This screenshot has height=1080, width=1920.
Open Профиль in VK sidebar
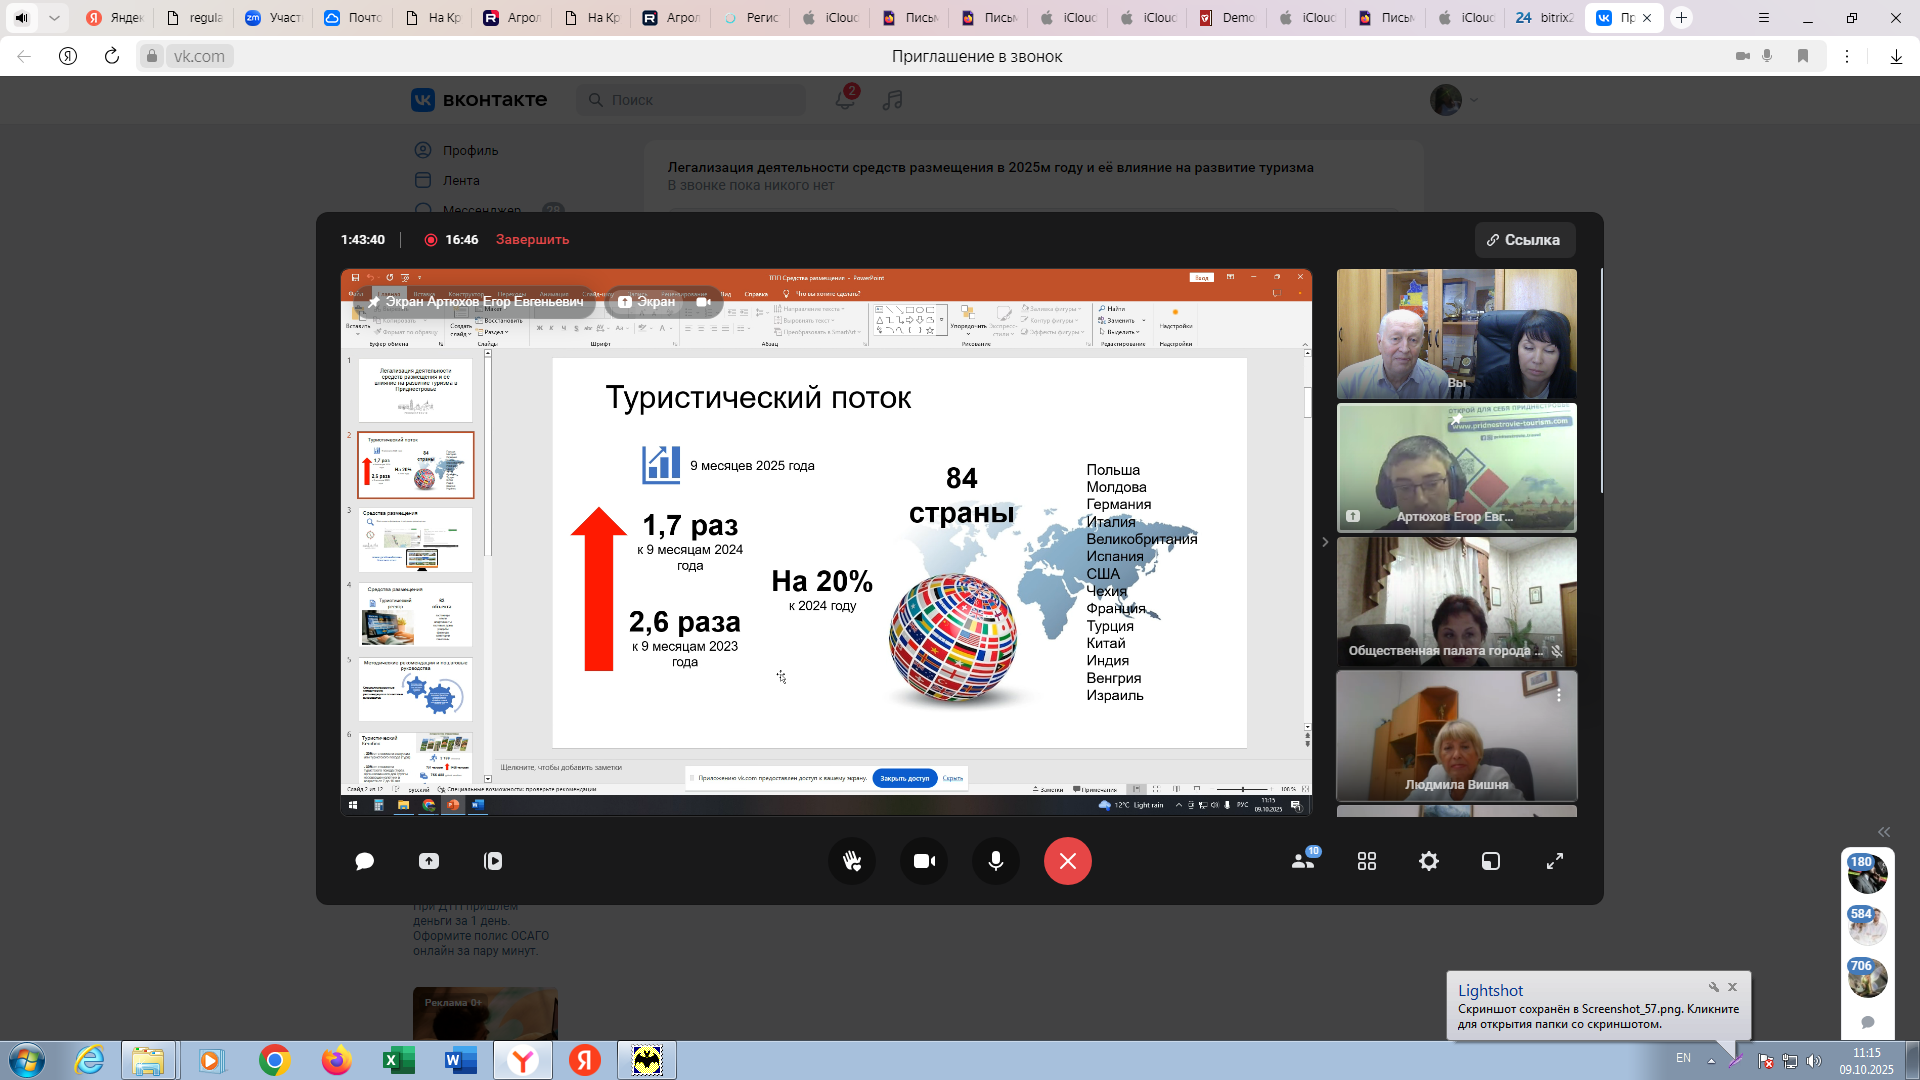coord(470,150)
